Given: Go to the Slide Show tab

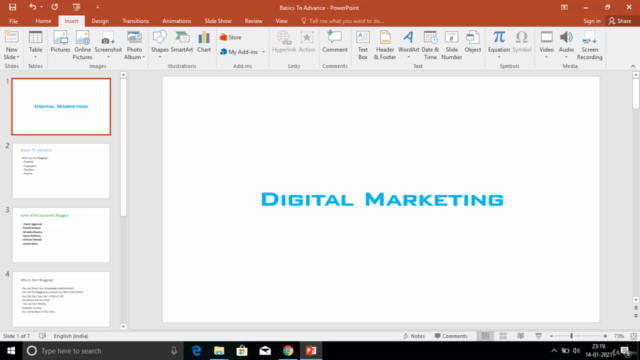Looking at the screenshot, I should (218, 21).
